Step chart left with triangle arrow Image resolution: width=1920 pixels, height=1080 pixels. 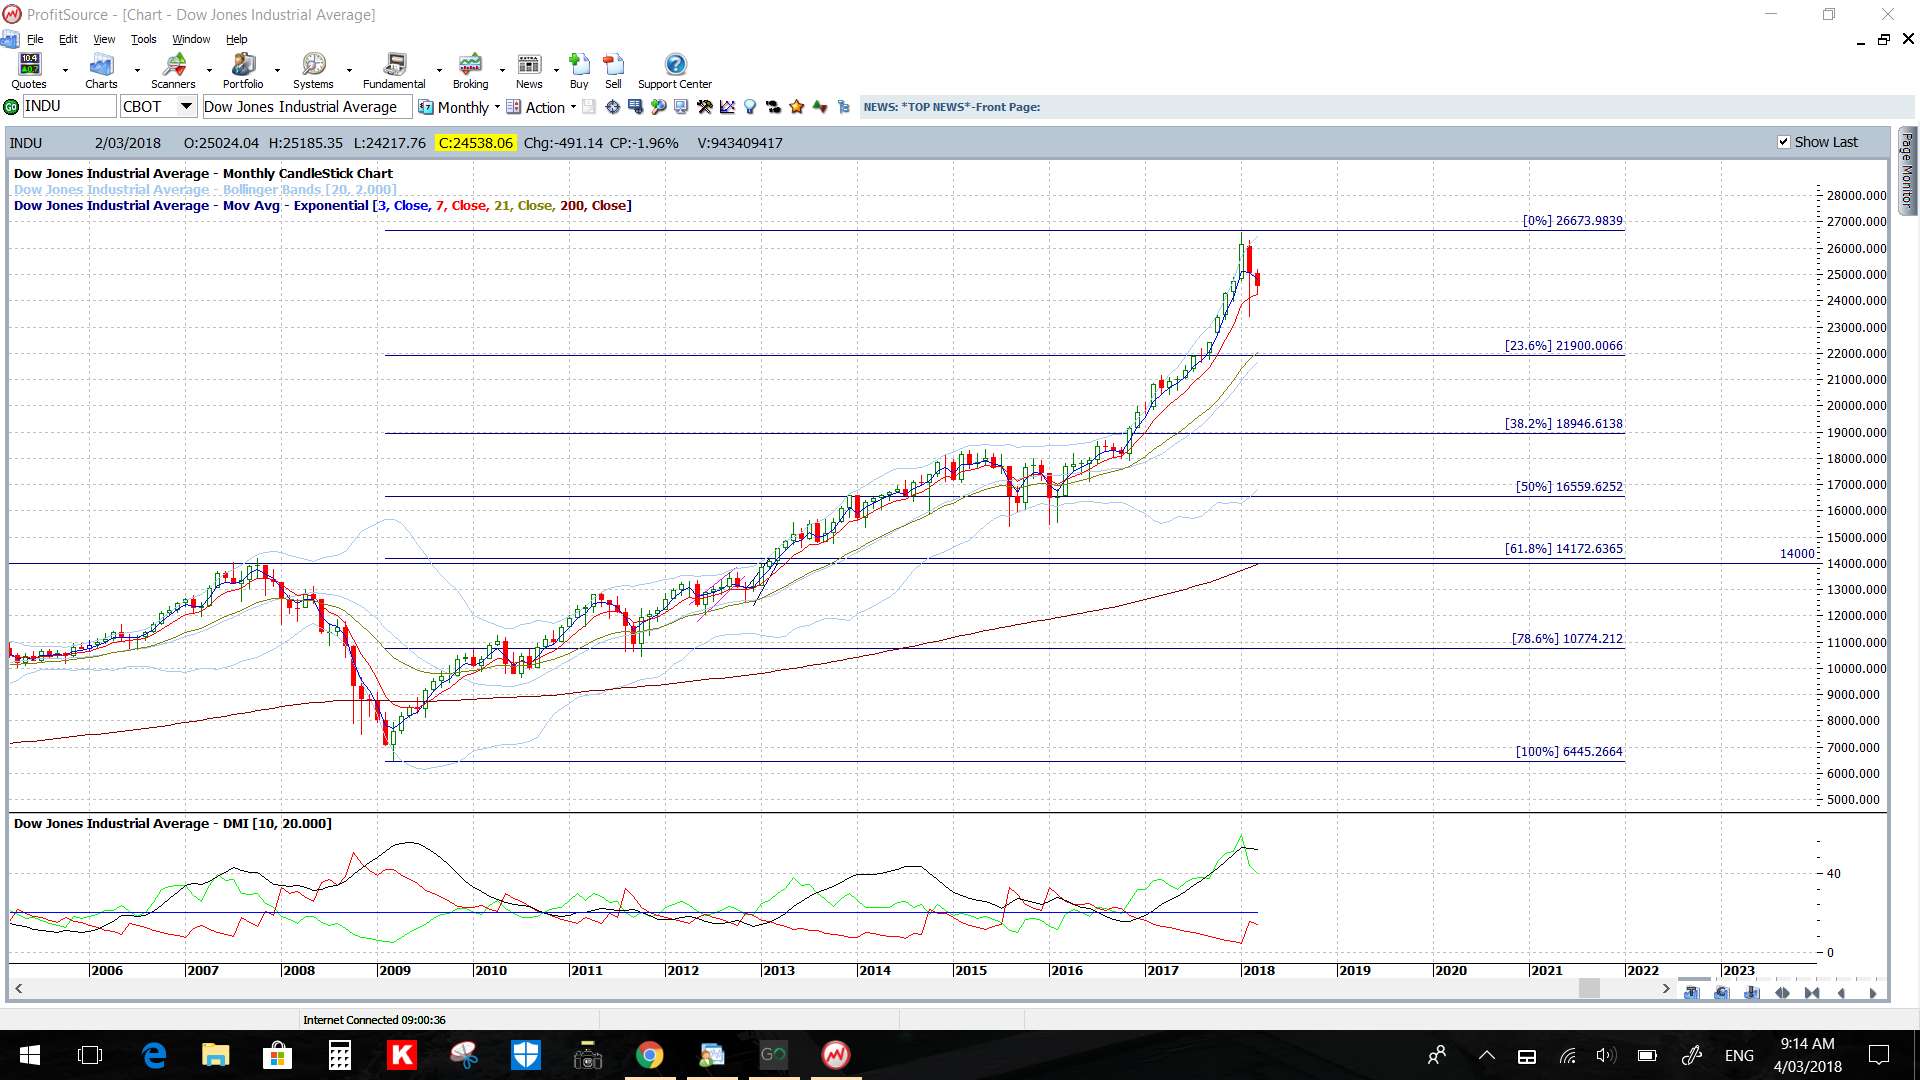pos(1842,993)
